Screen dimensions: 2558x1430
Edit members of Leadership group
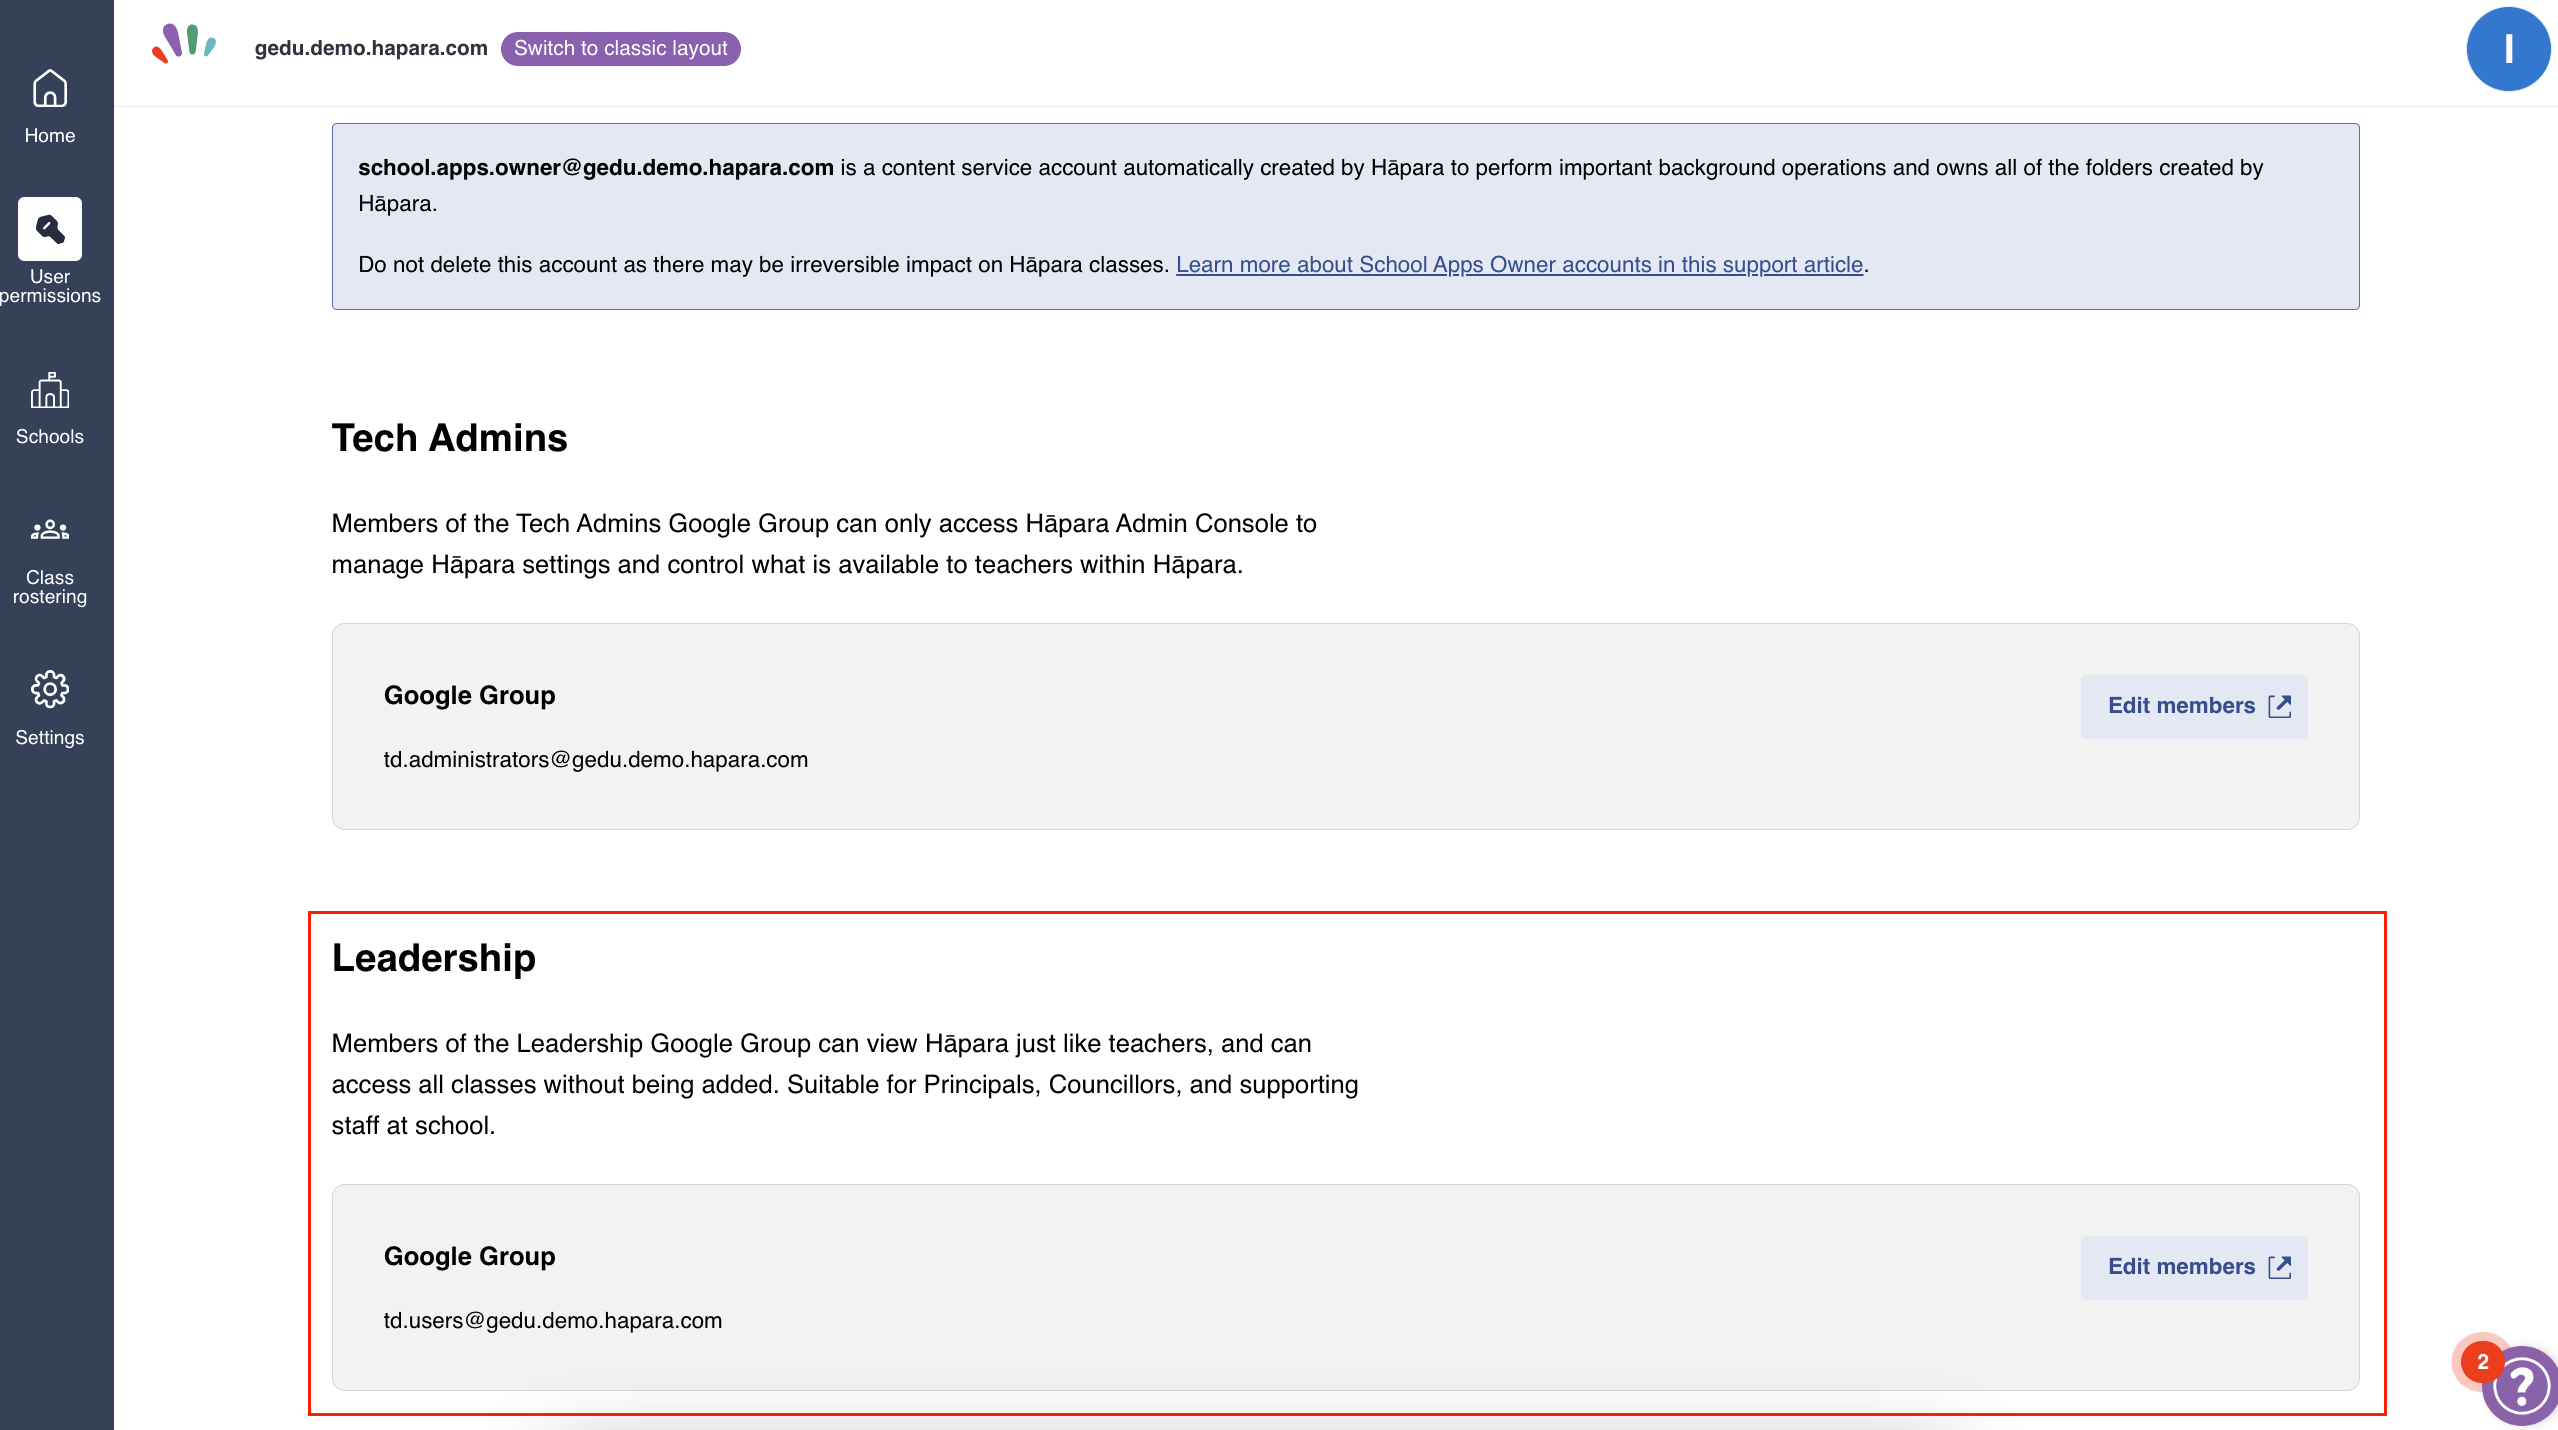pos(2194,1267)
